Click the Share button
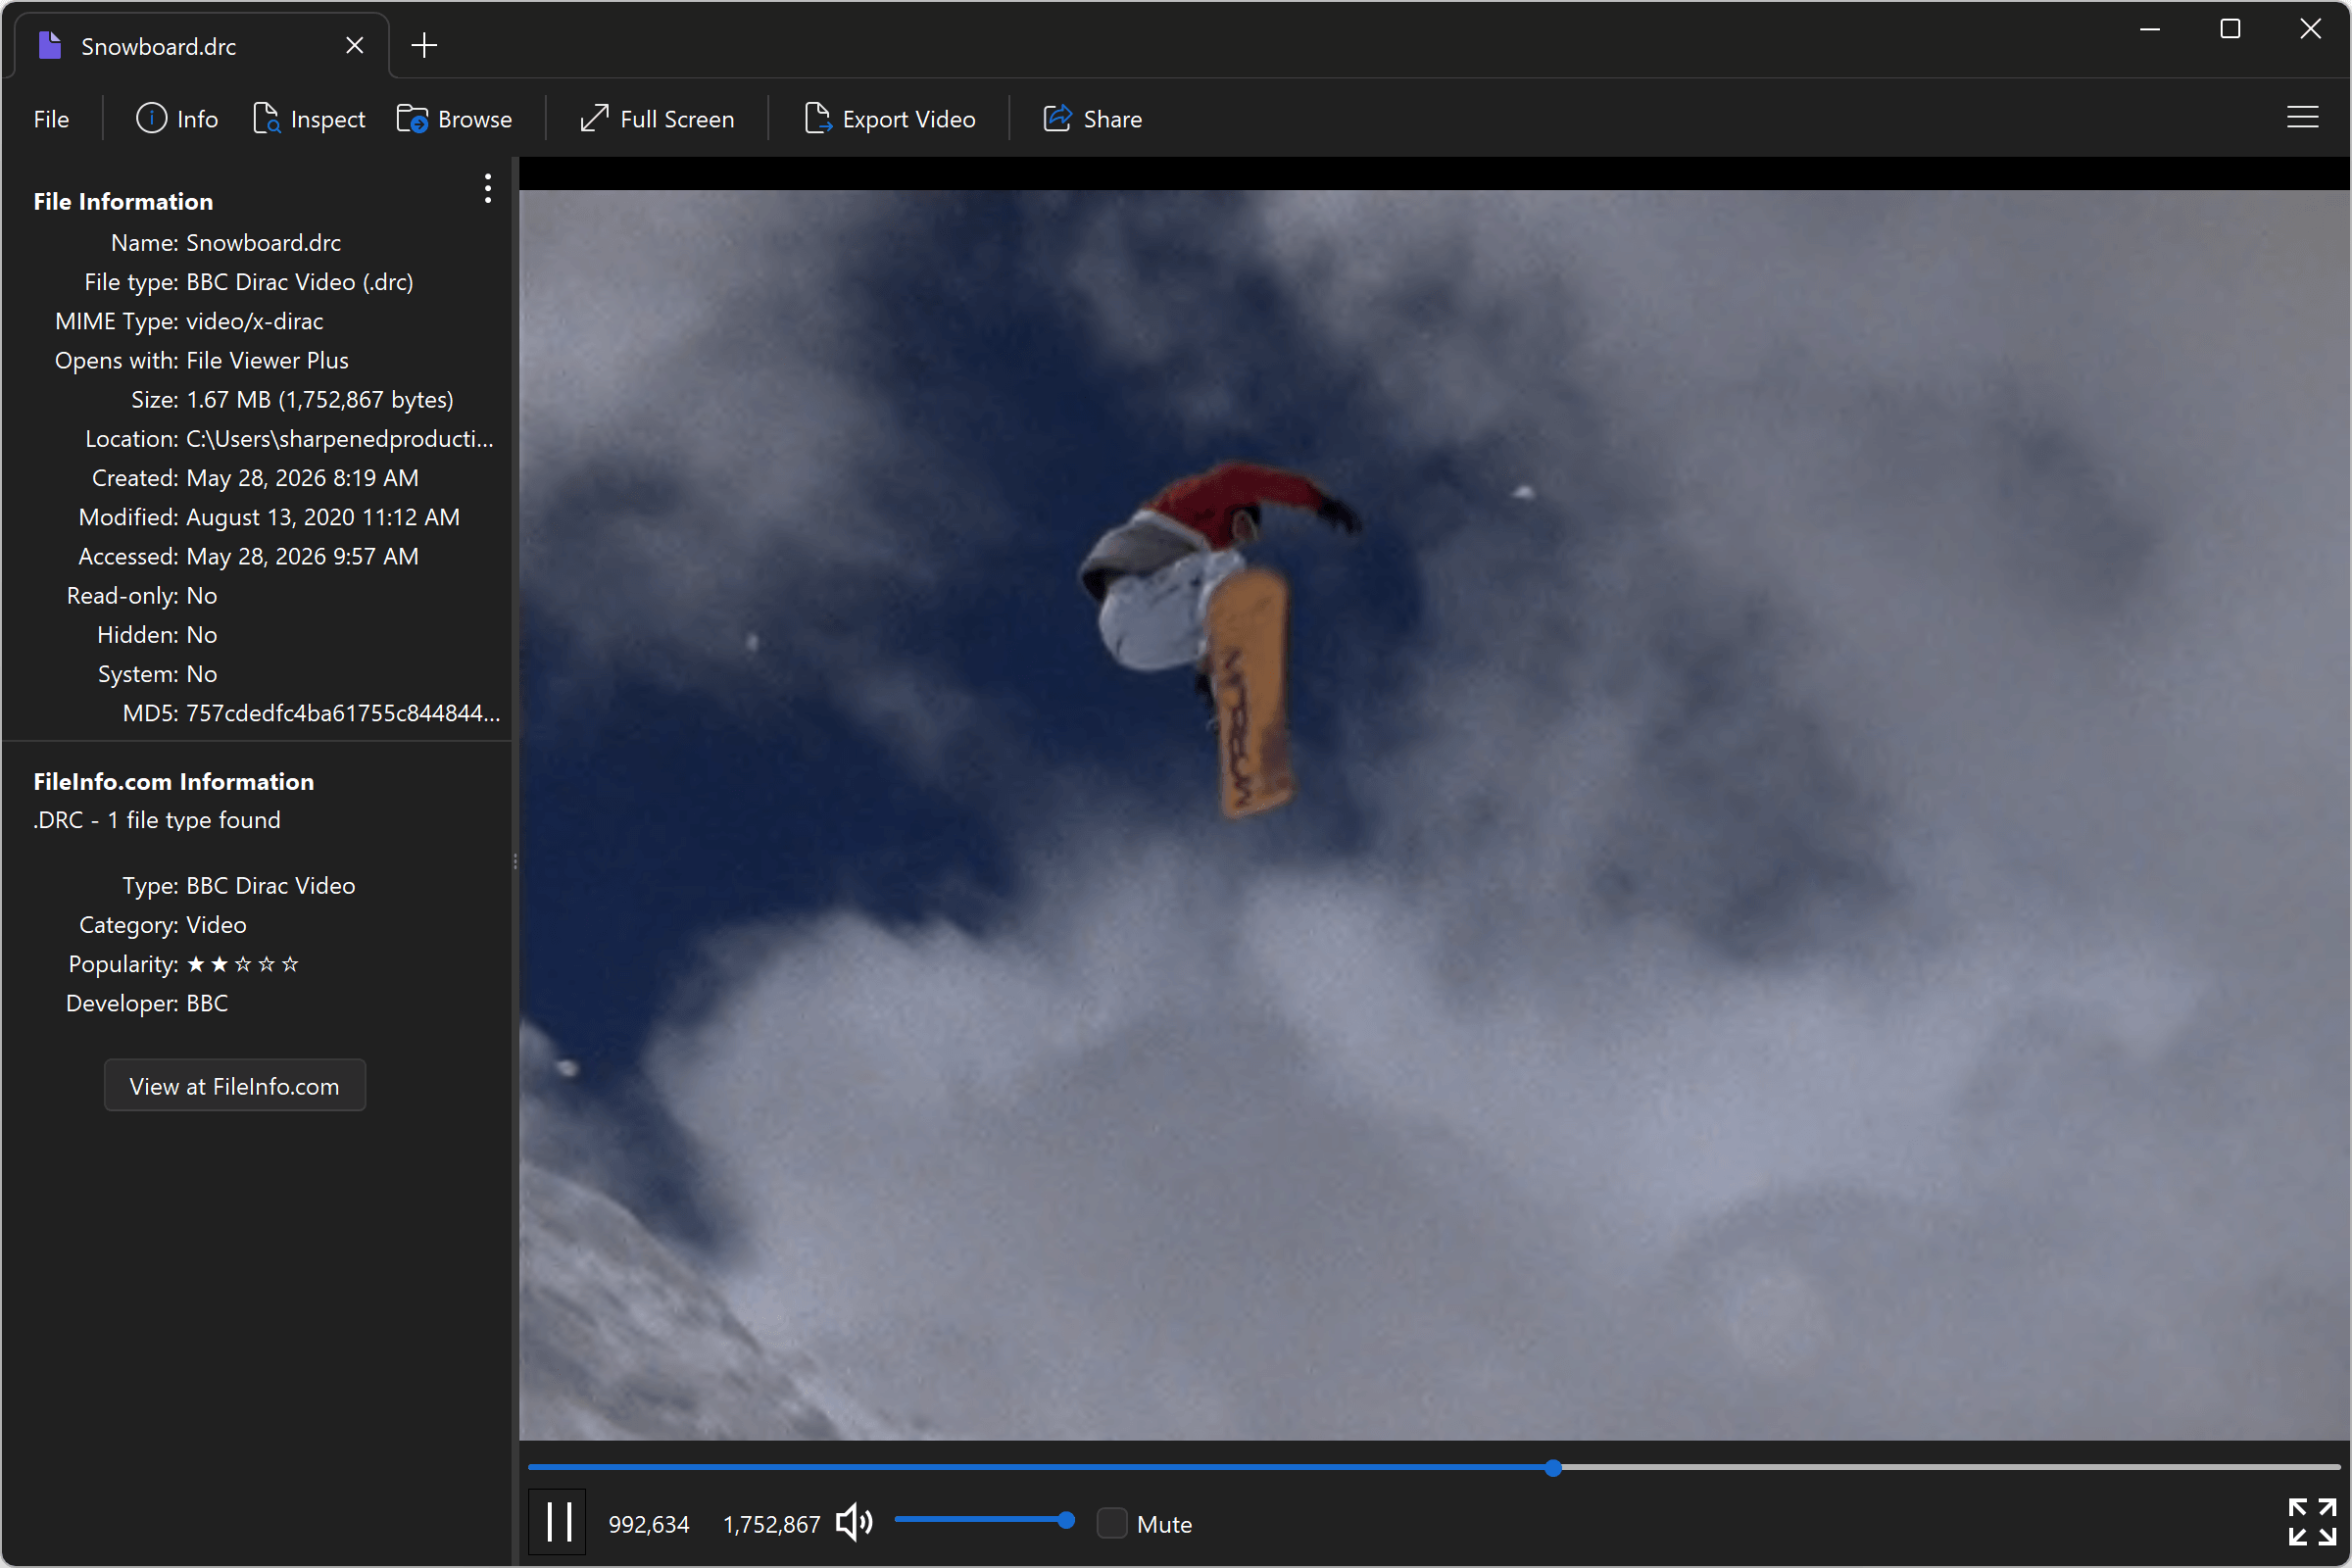 click(1092, 119)
